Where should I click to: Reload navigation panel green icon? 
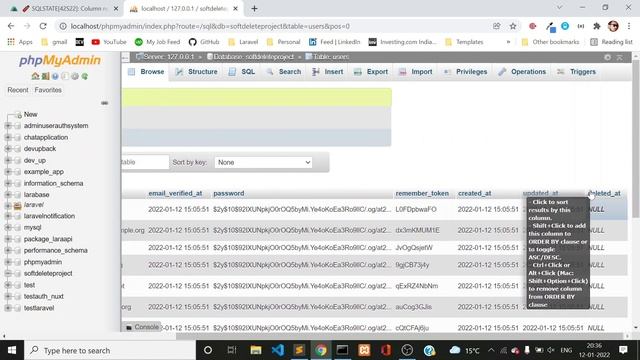point(84,76)
